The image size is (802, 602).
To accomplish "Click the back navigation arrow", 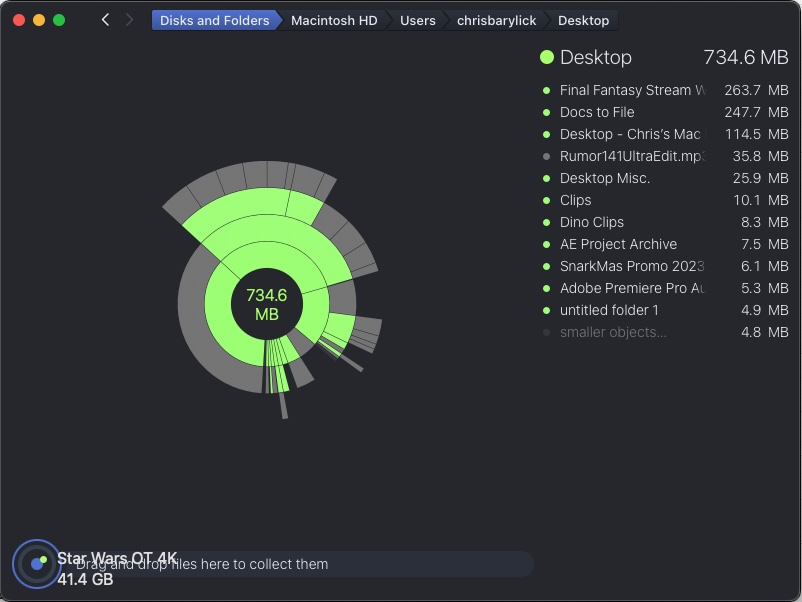I will tap(104, 18).
